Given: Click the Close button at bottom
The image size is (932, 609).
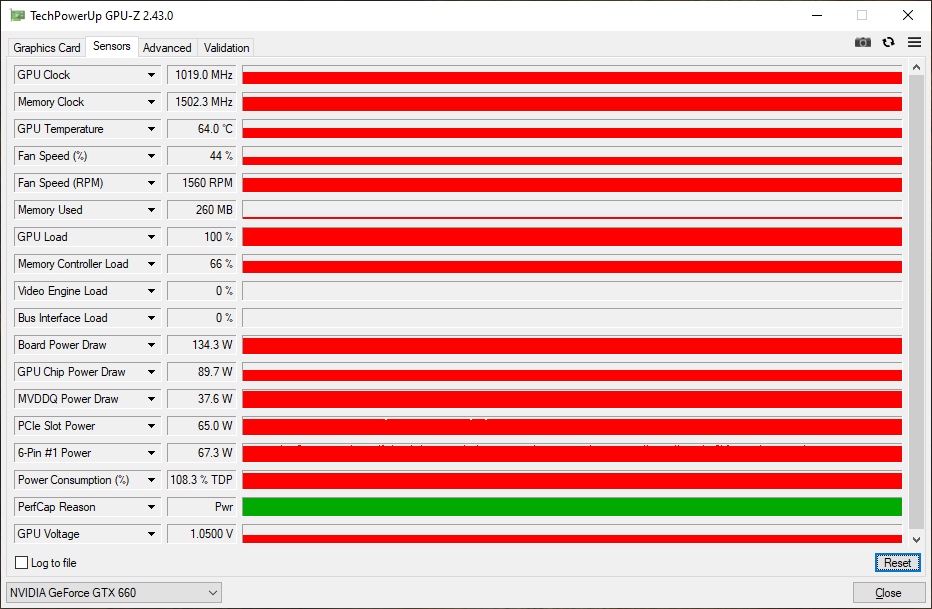Looking at the screenshot, I should tap(888, 593).
